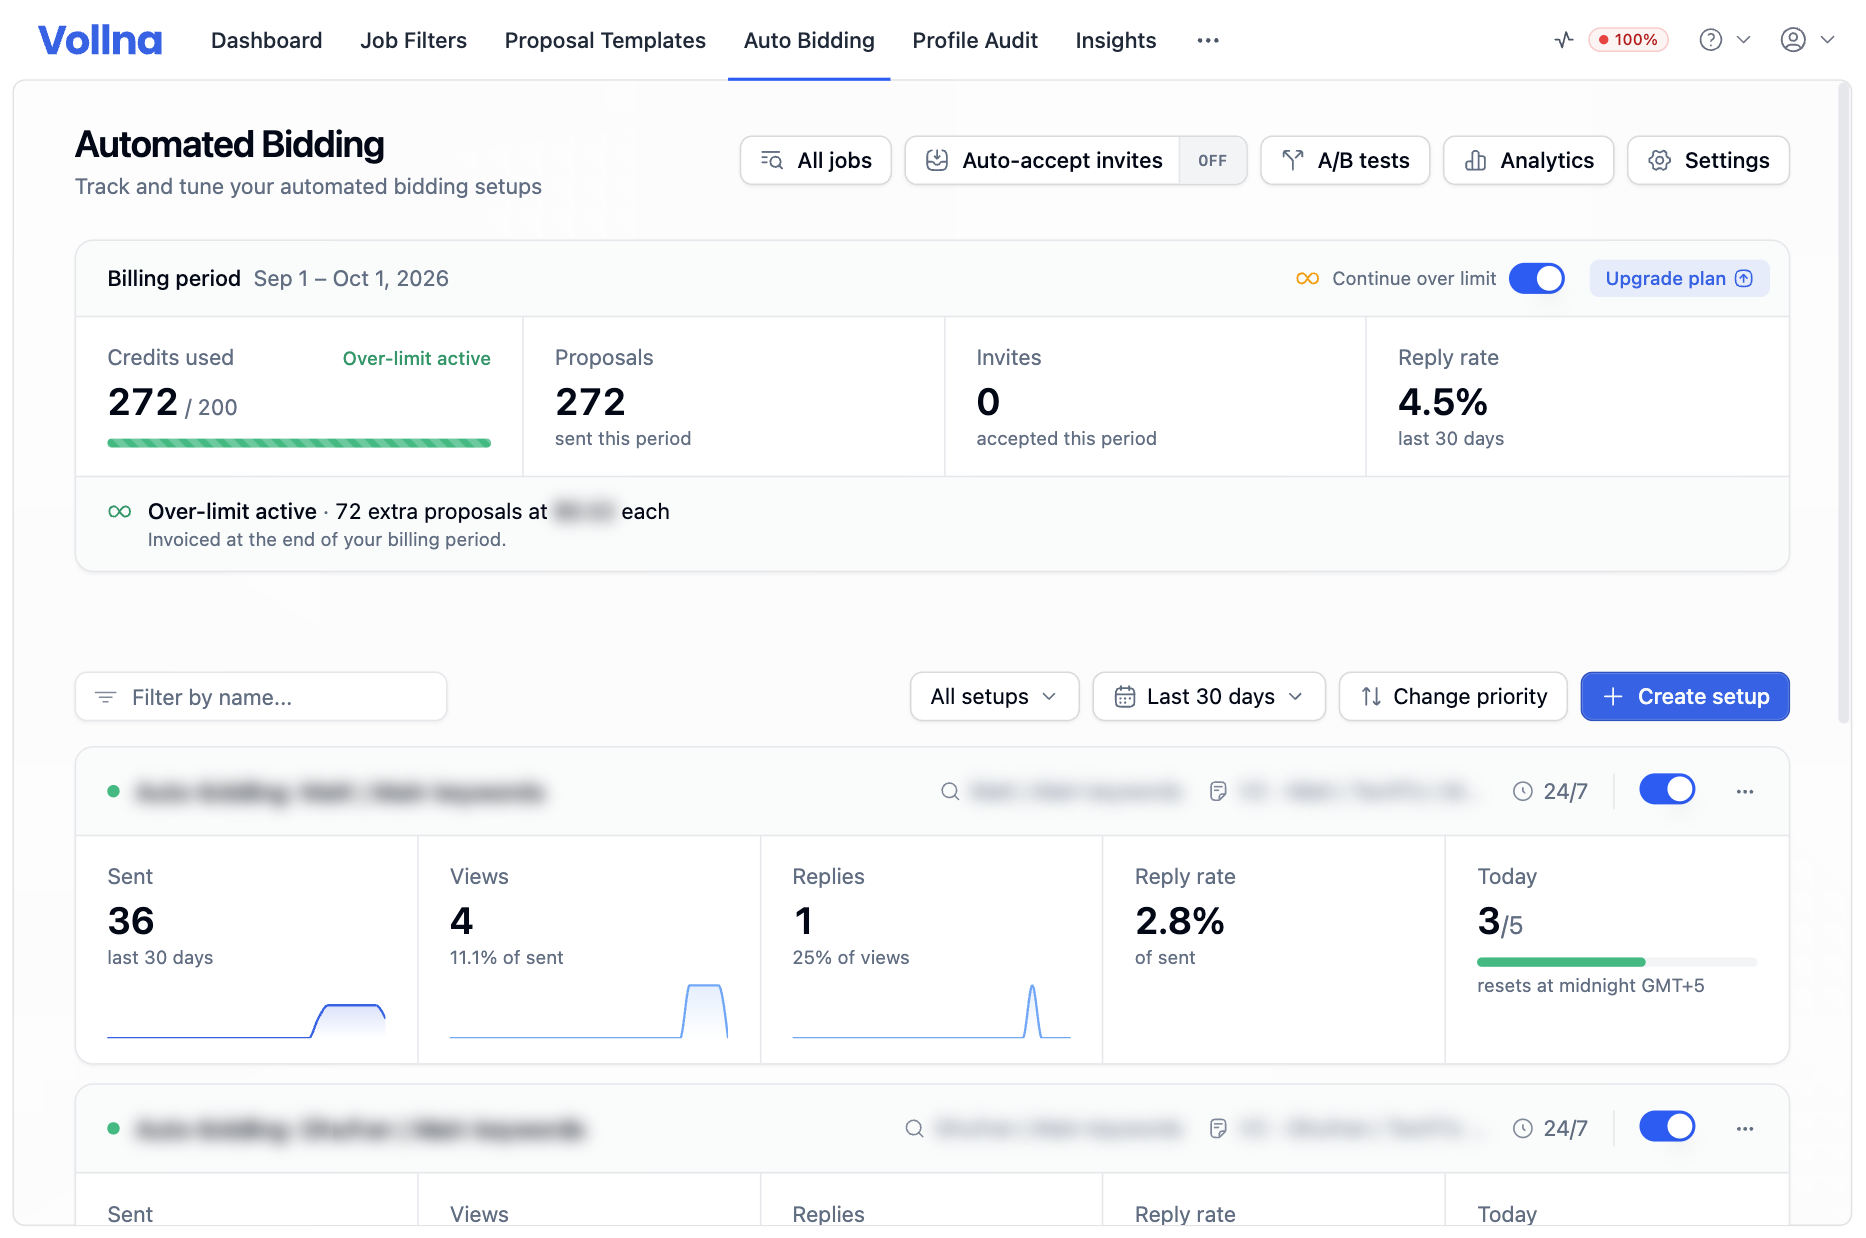
Task: Click the 'Over-limit active' green label in Credits used
Action: [x=417, y=359]
